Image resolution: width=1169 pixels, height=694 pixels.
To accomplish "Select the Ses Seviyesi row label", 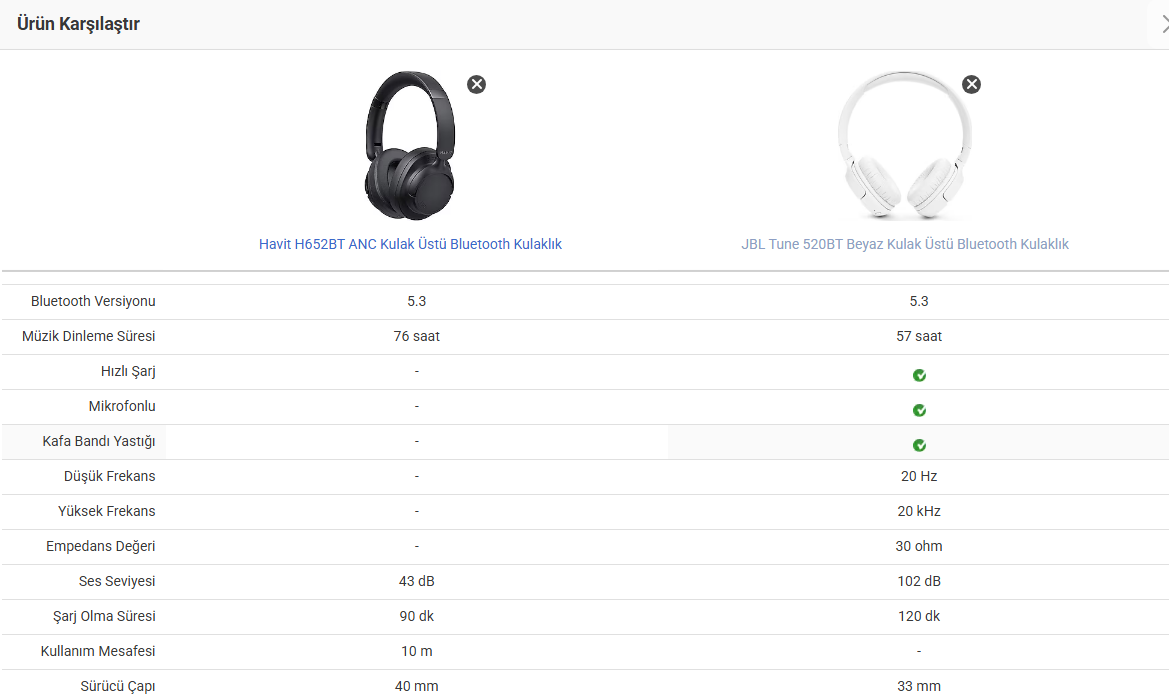I will [116, 581].
